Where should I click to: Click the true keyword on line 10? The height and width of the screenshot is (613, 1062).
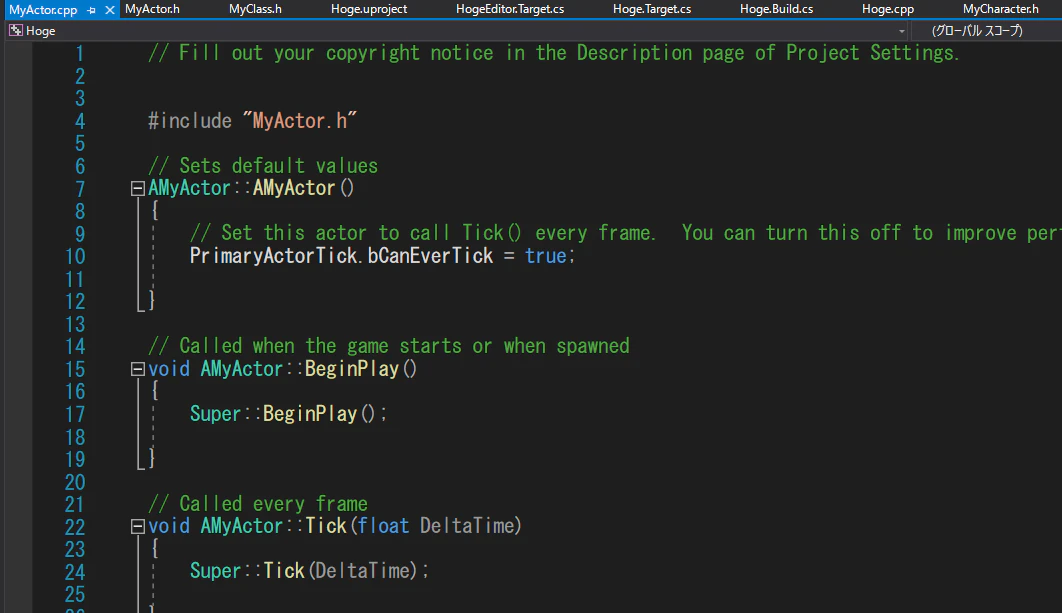(545, 256)
